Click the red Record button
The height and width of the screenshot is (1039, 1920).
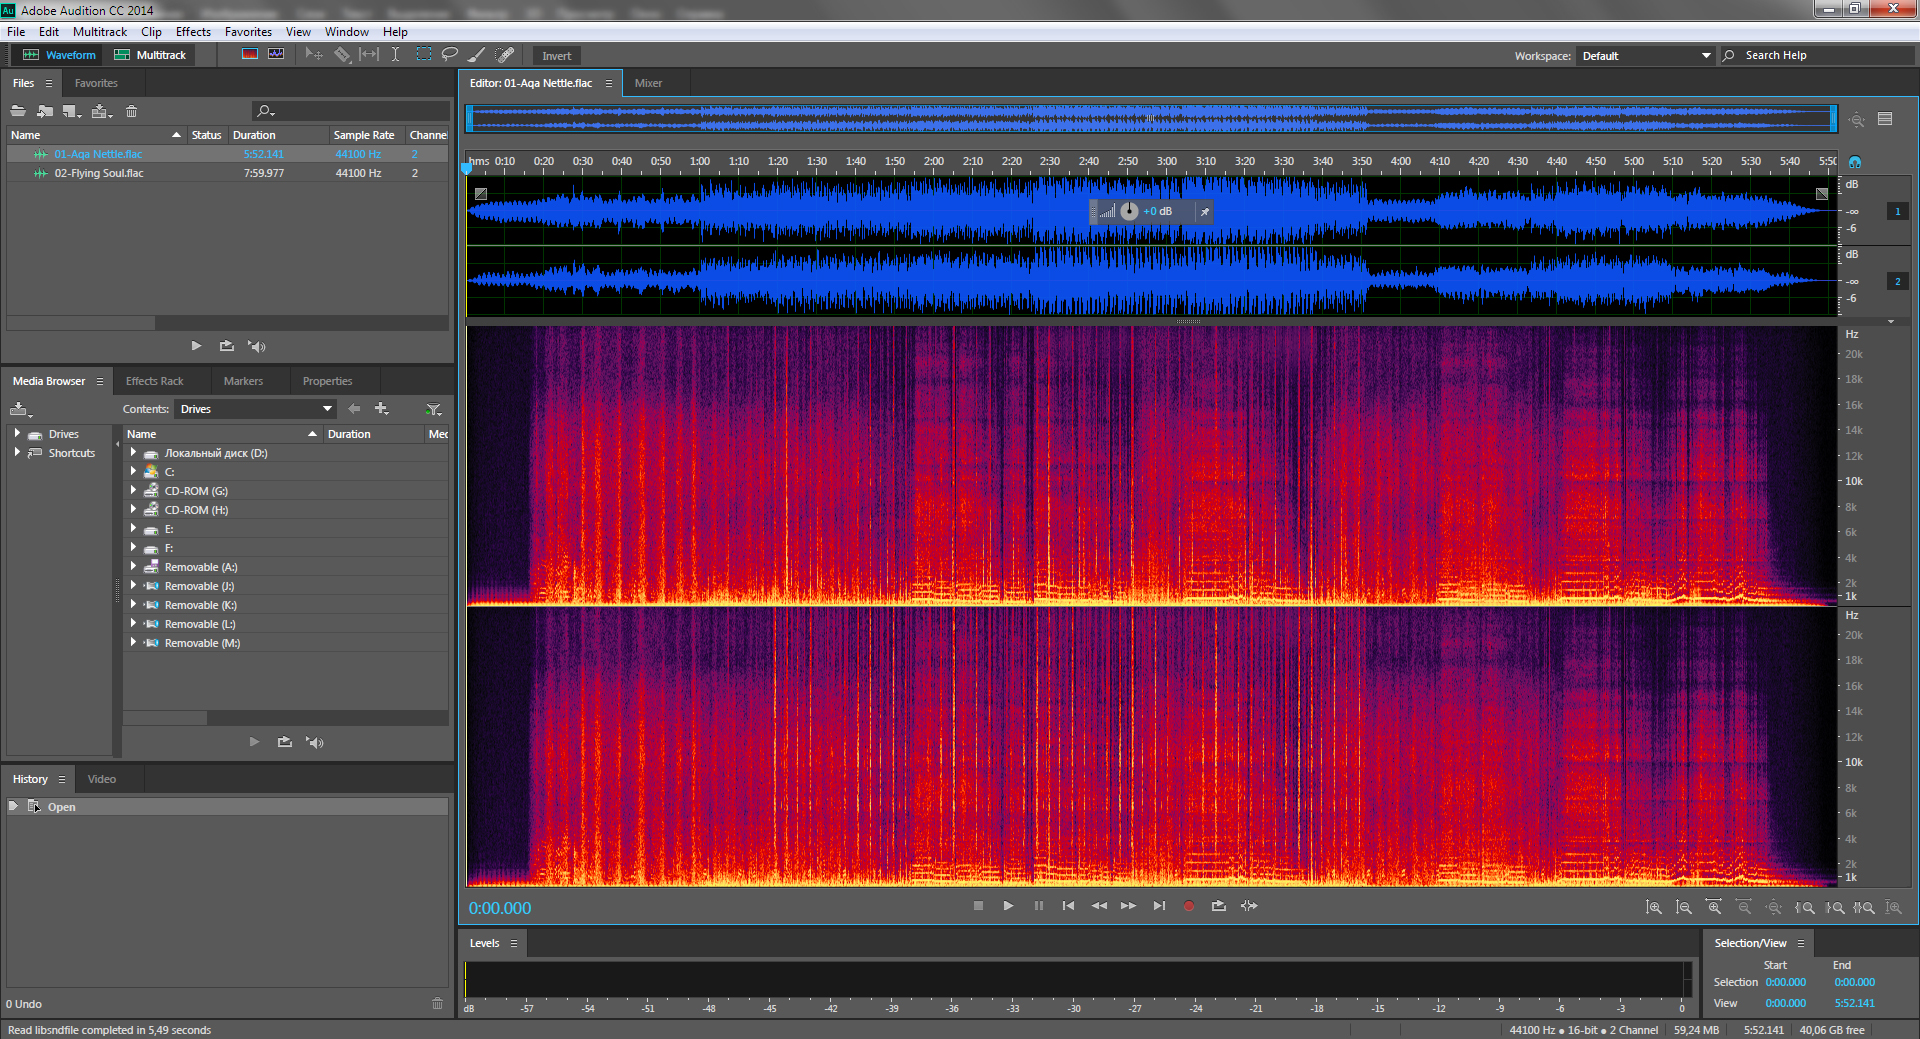1188,906
